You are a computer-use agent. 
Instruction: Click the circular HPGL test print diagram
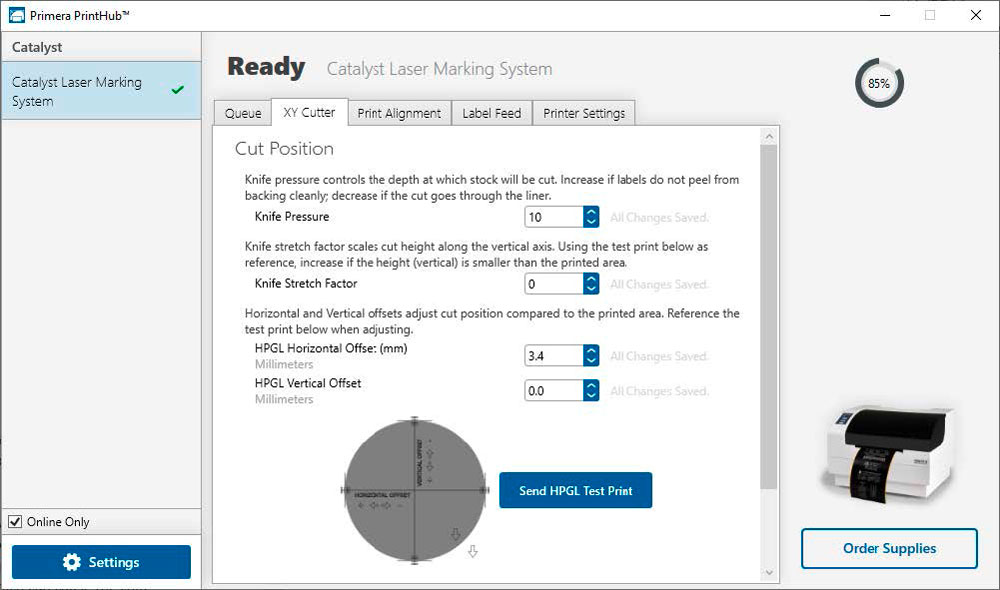pyautogui.click(x=415, y=490)
